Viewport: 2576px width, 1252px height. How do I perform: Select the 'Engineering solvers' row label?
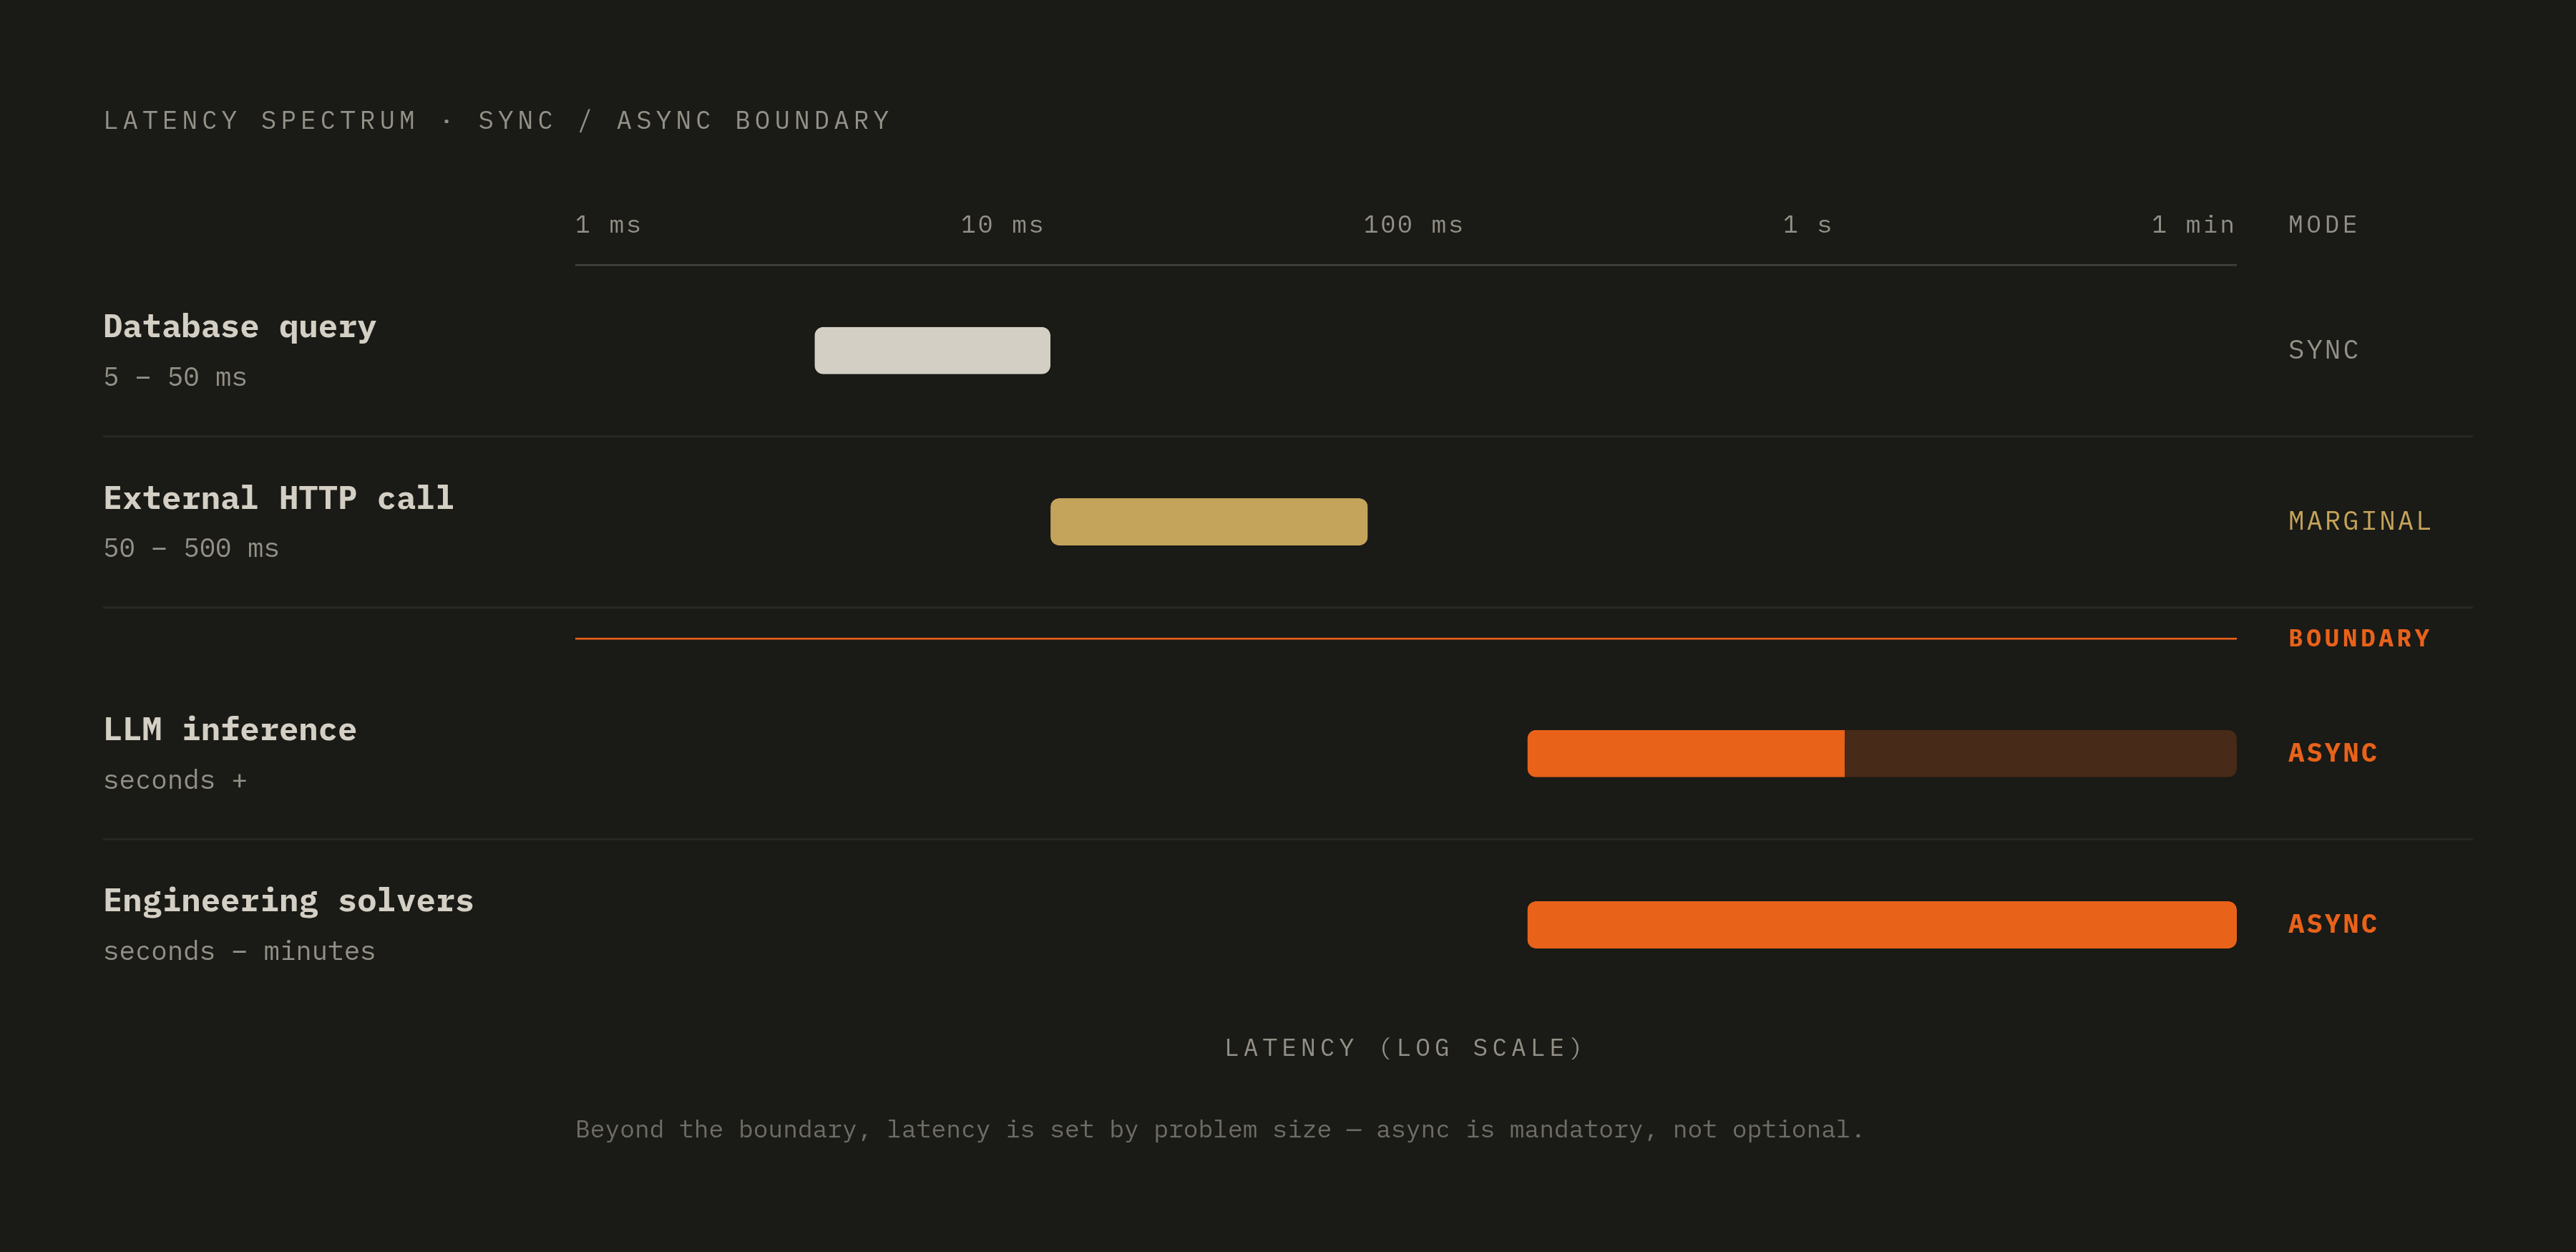[288, 901]
